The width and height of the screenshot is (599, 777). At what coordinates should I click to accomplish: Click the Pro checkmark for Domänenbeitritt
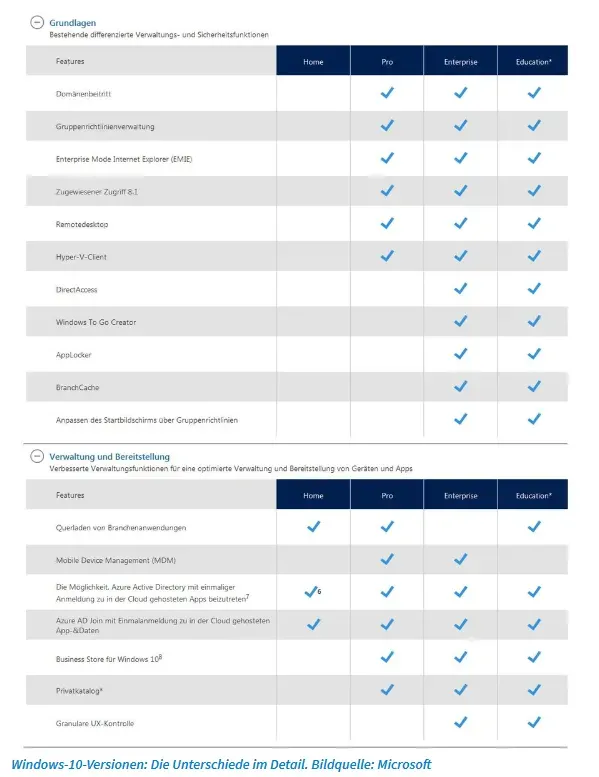coord(387,93)
